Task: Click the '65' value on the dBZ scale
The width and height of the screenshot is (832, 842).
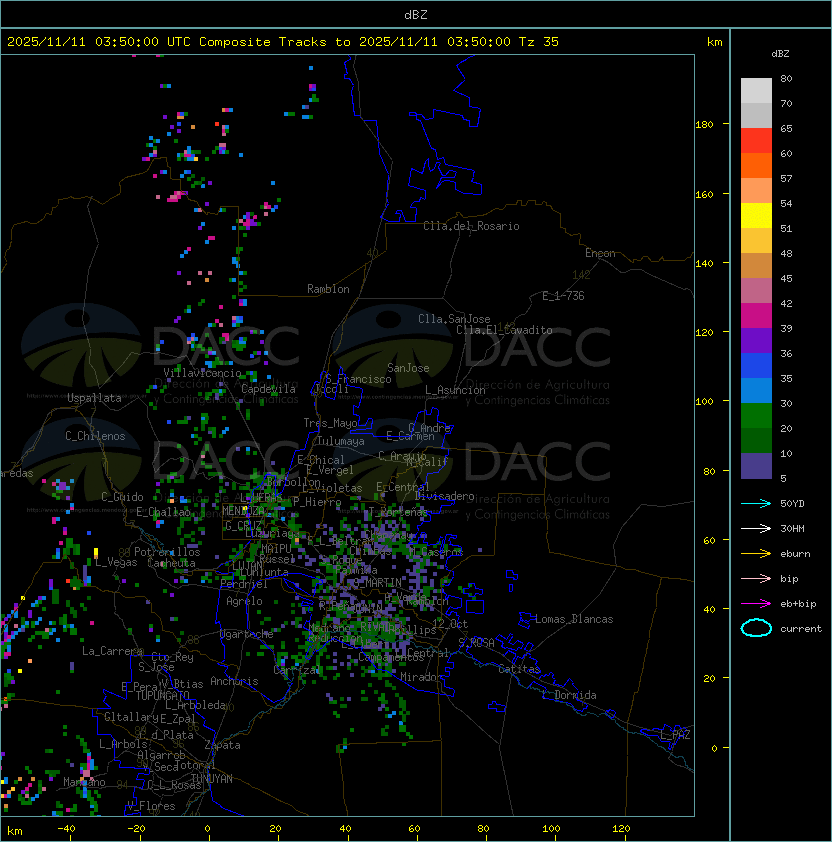Action: 786,128
